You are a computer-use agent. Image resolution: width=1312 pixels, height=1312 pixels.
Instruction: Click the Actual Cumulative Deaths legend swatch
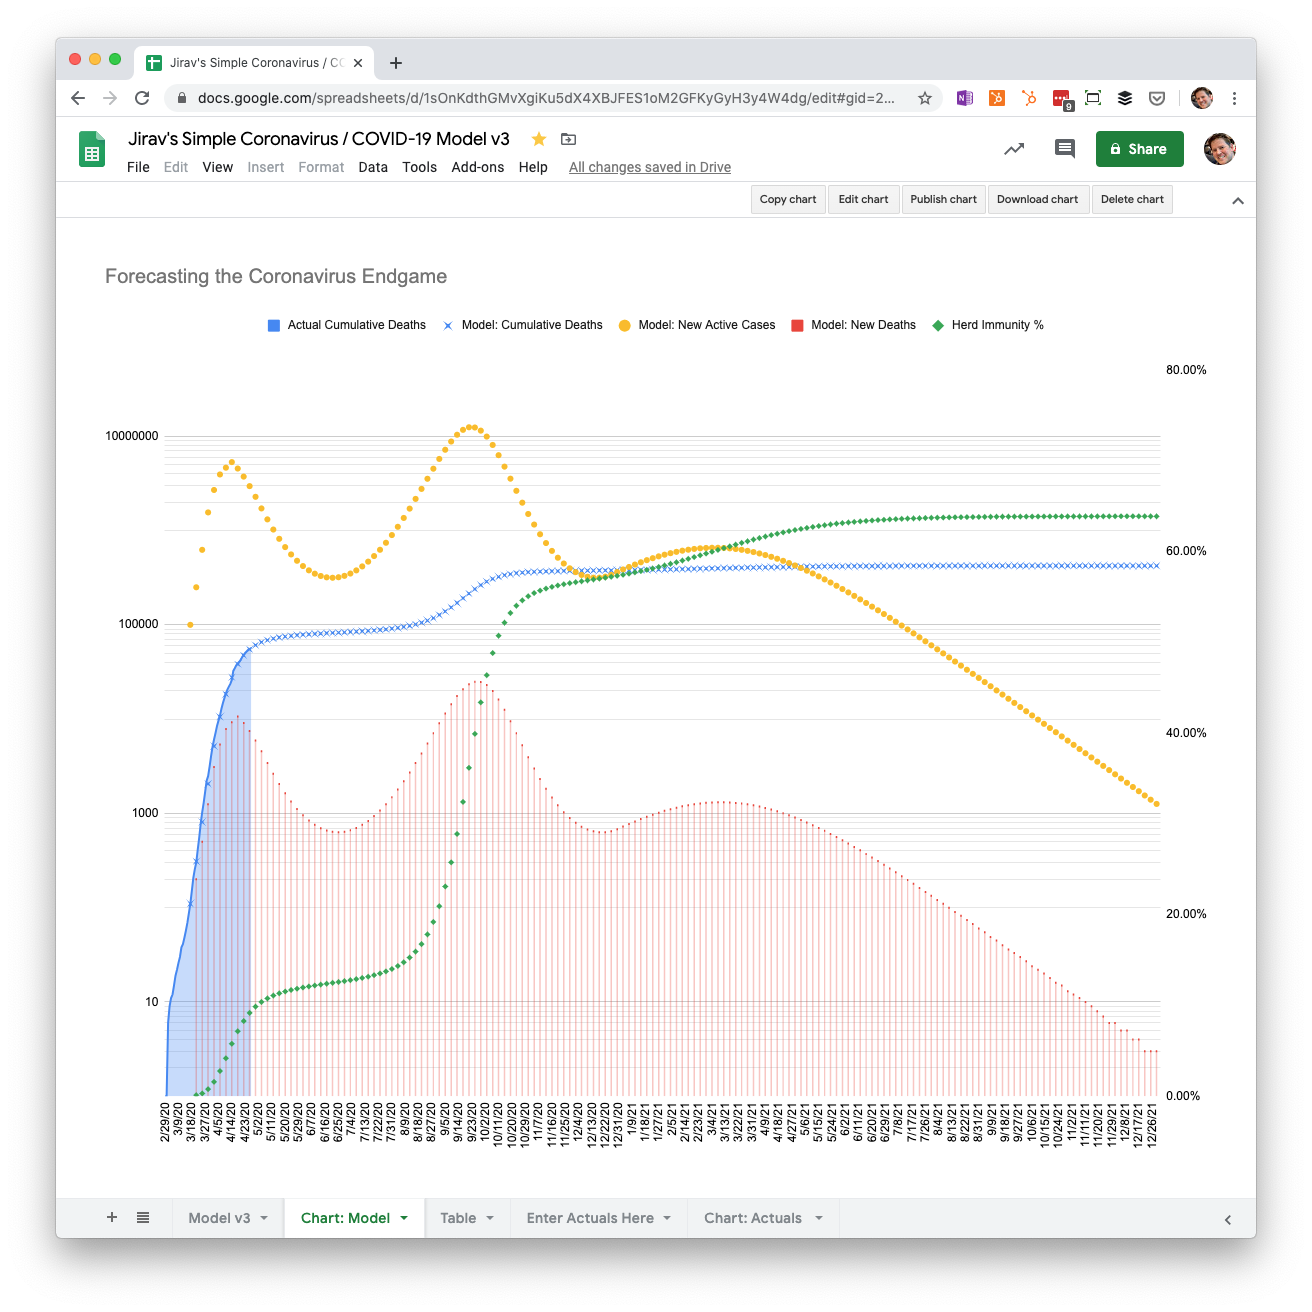click(x=274, y=326)
